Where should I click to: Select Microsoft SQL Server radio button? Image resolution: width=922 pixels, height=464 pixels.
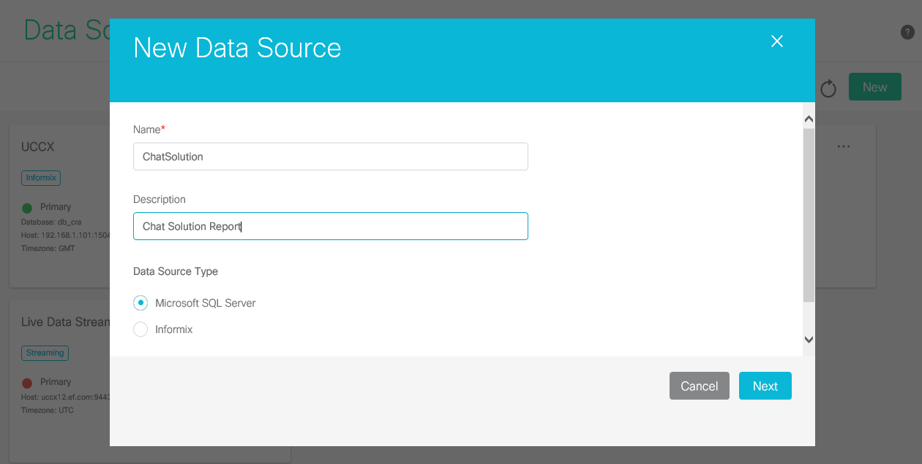[141, 303]
